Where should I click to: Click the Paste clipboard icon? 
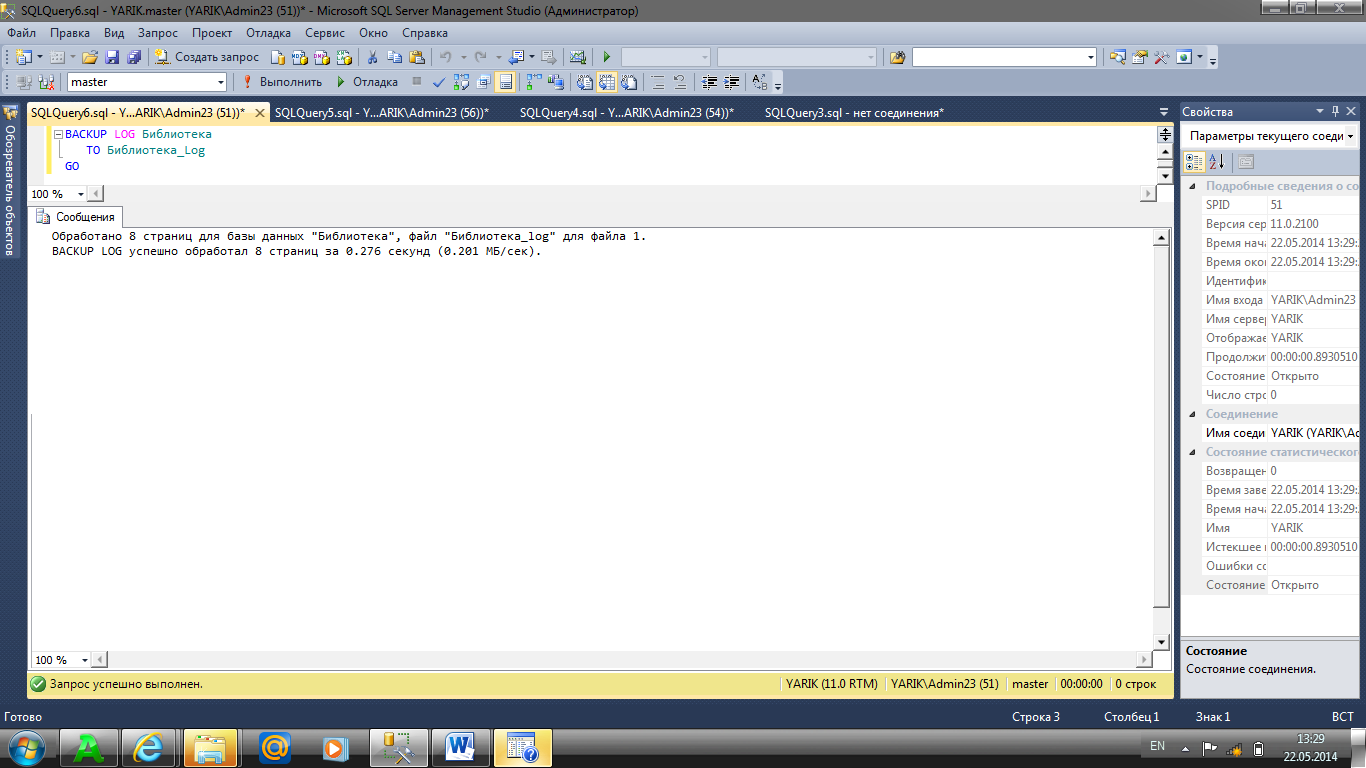tap(417, 57)
